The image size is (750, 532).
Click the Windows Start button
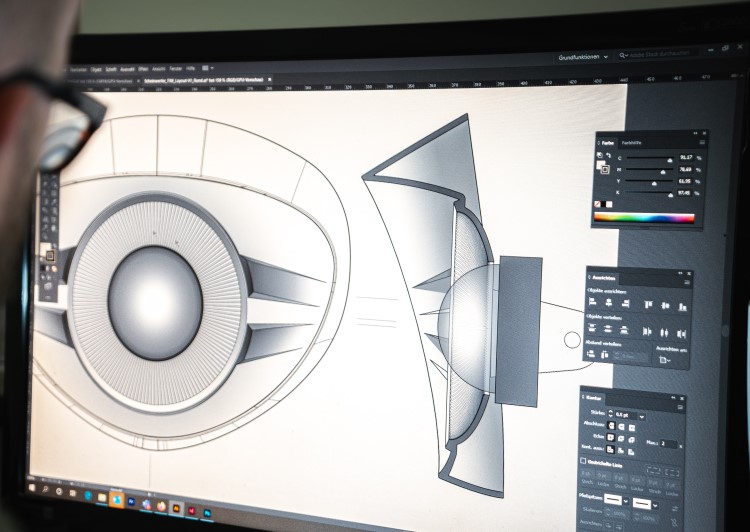(x=33, y=487)
